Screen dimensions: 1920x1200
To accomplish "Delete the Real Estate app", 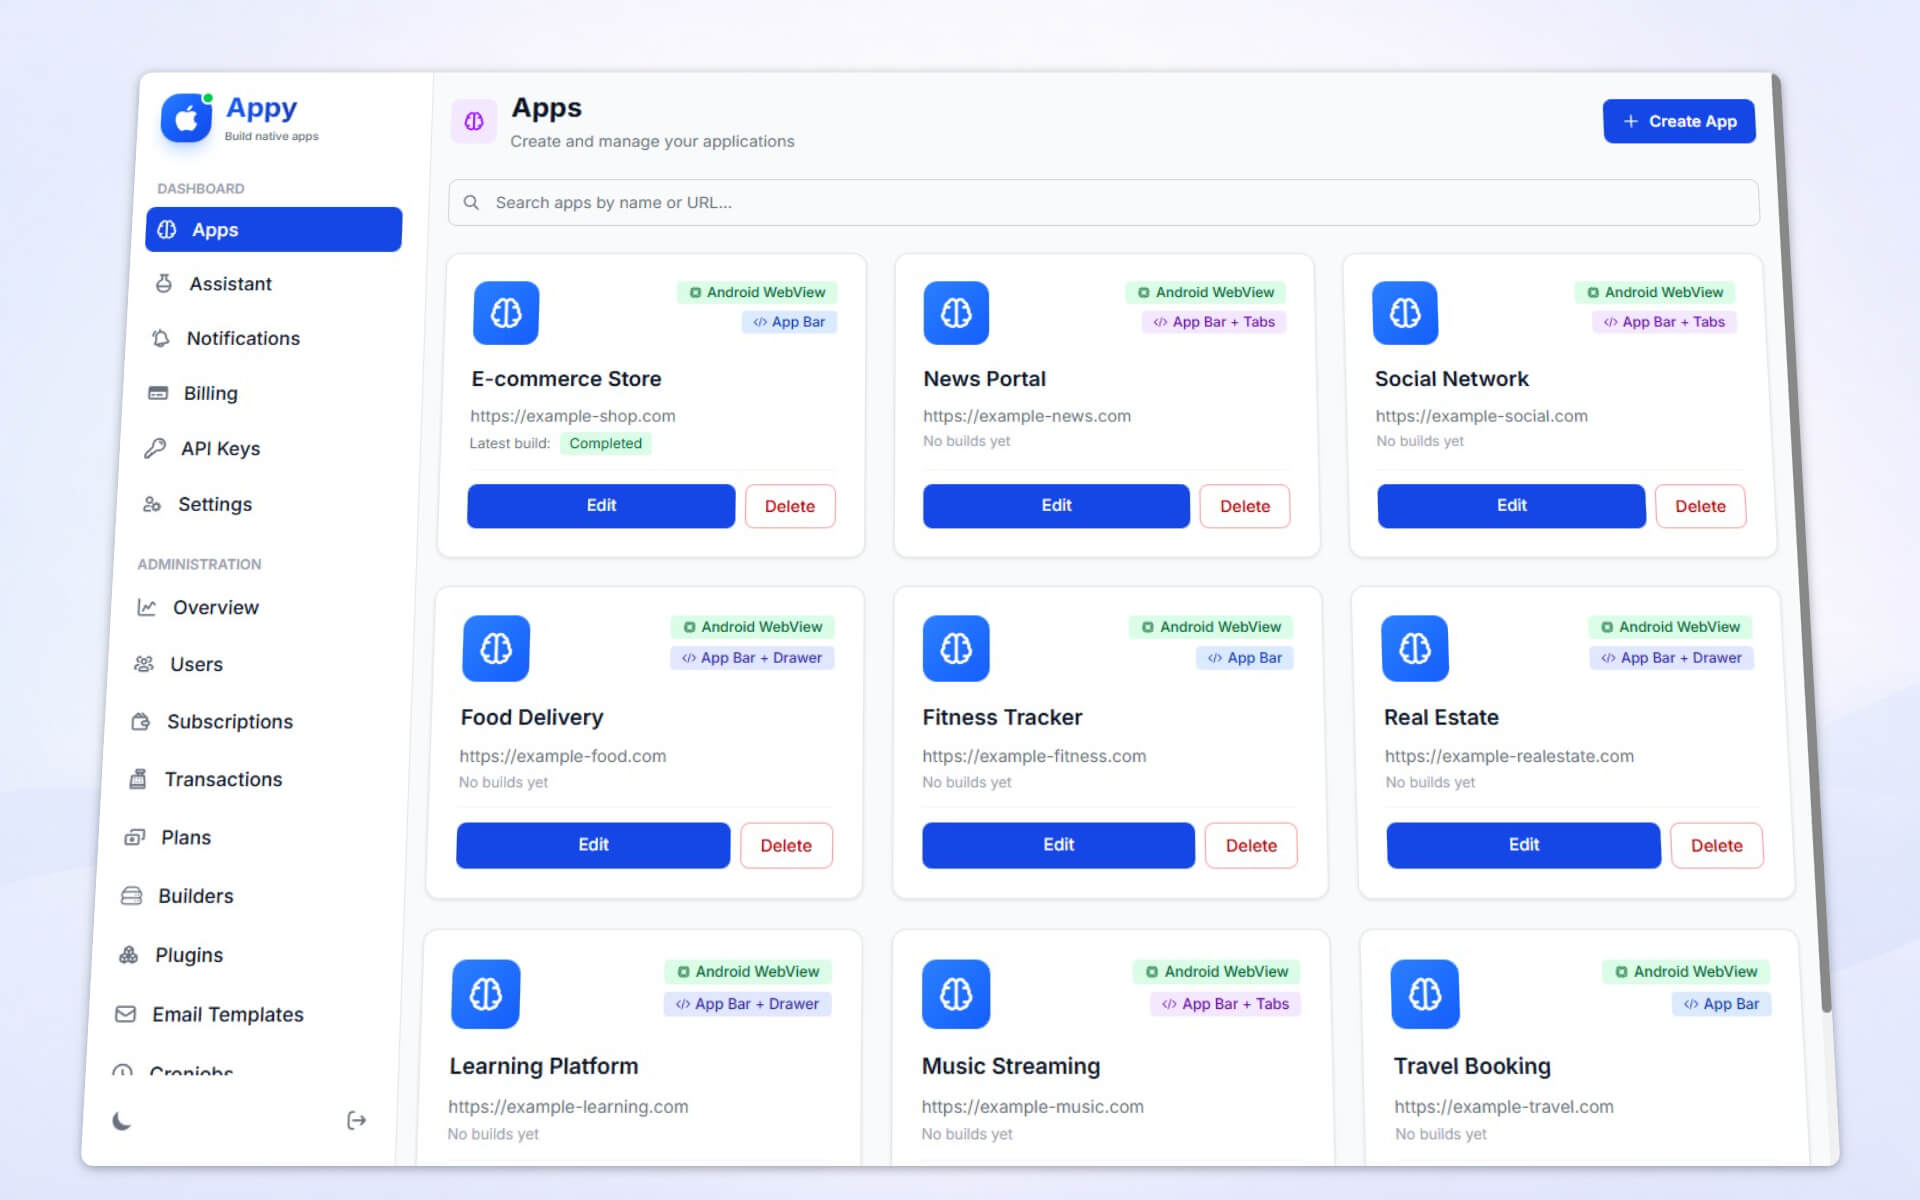I will coord(1716,845).
